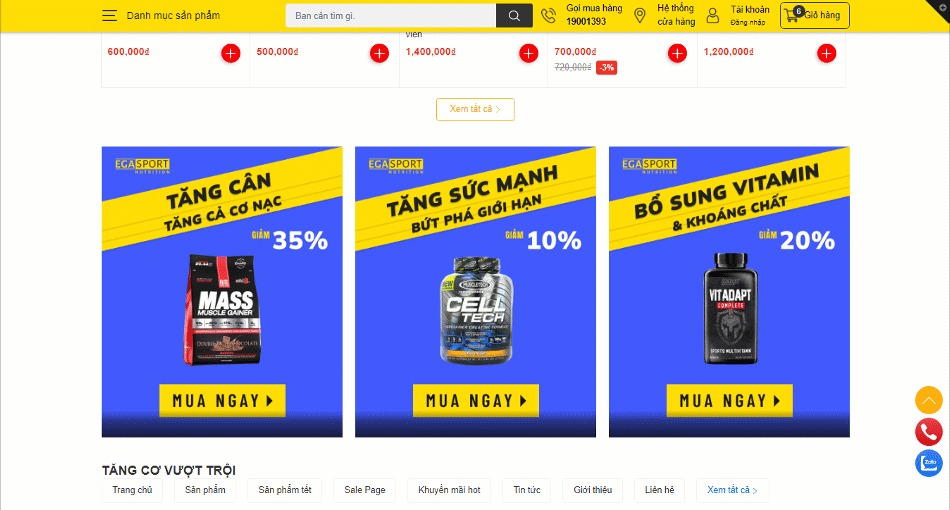Click the red floating phone call button

[928, 432]
